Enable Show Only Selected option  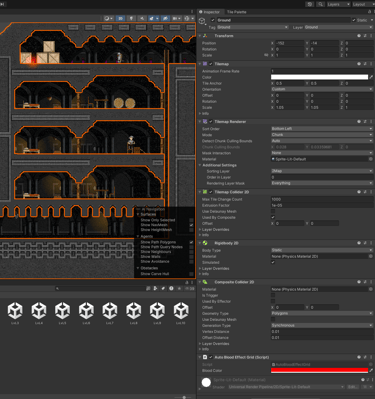(191, 220)
